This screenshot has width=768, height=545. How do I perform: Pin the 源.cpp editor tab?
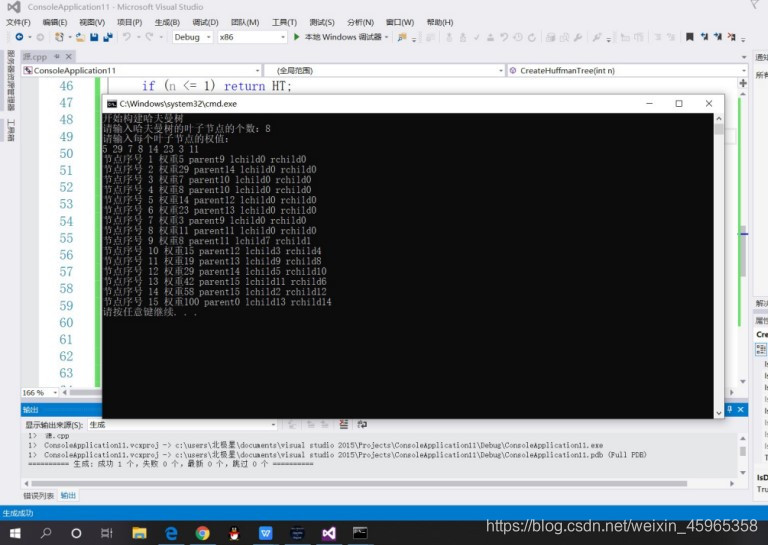coord(57,56)
